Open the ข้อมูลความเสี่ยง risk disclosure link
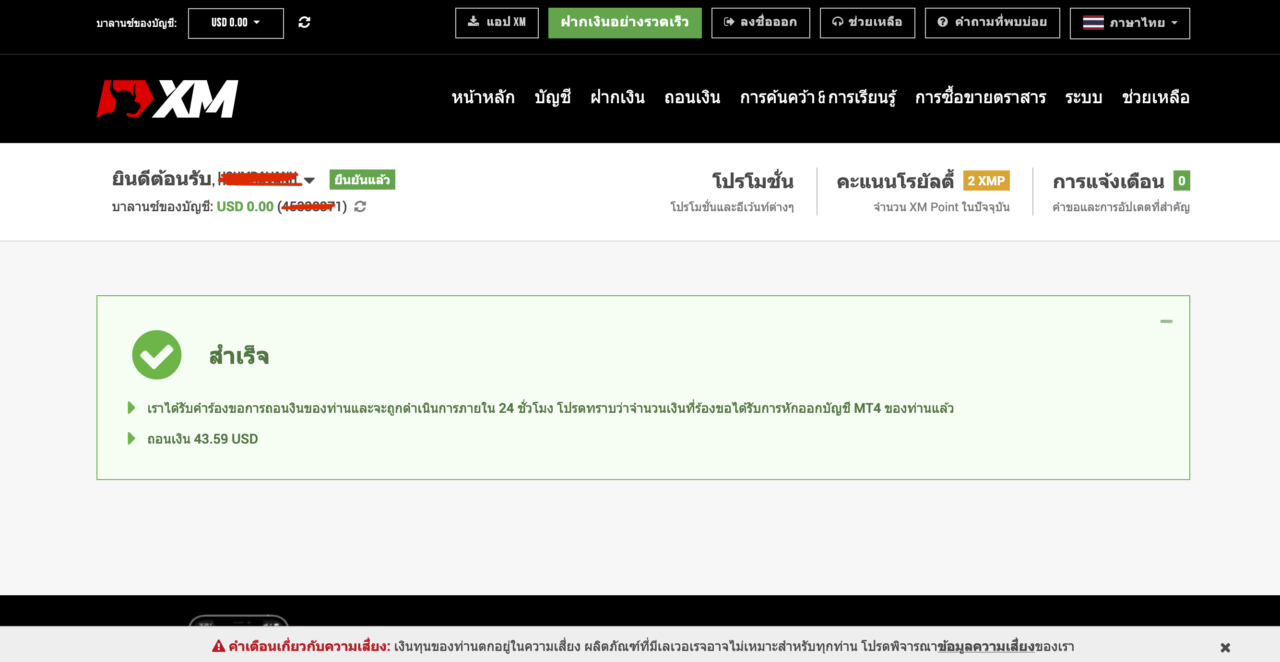Screen dimensions: 1280x662 pos(985,647)
